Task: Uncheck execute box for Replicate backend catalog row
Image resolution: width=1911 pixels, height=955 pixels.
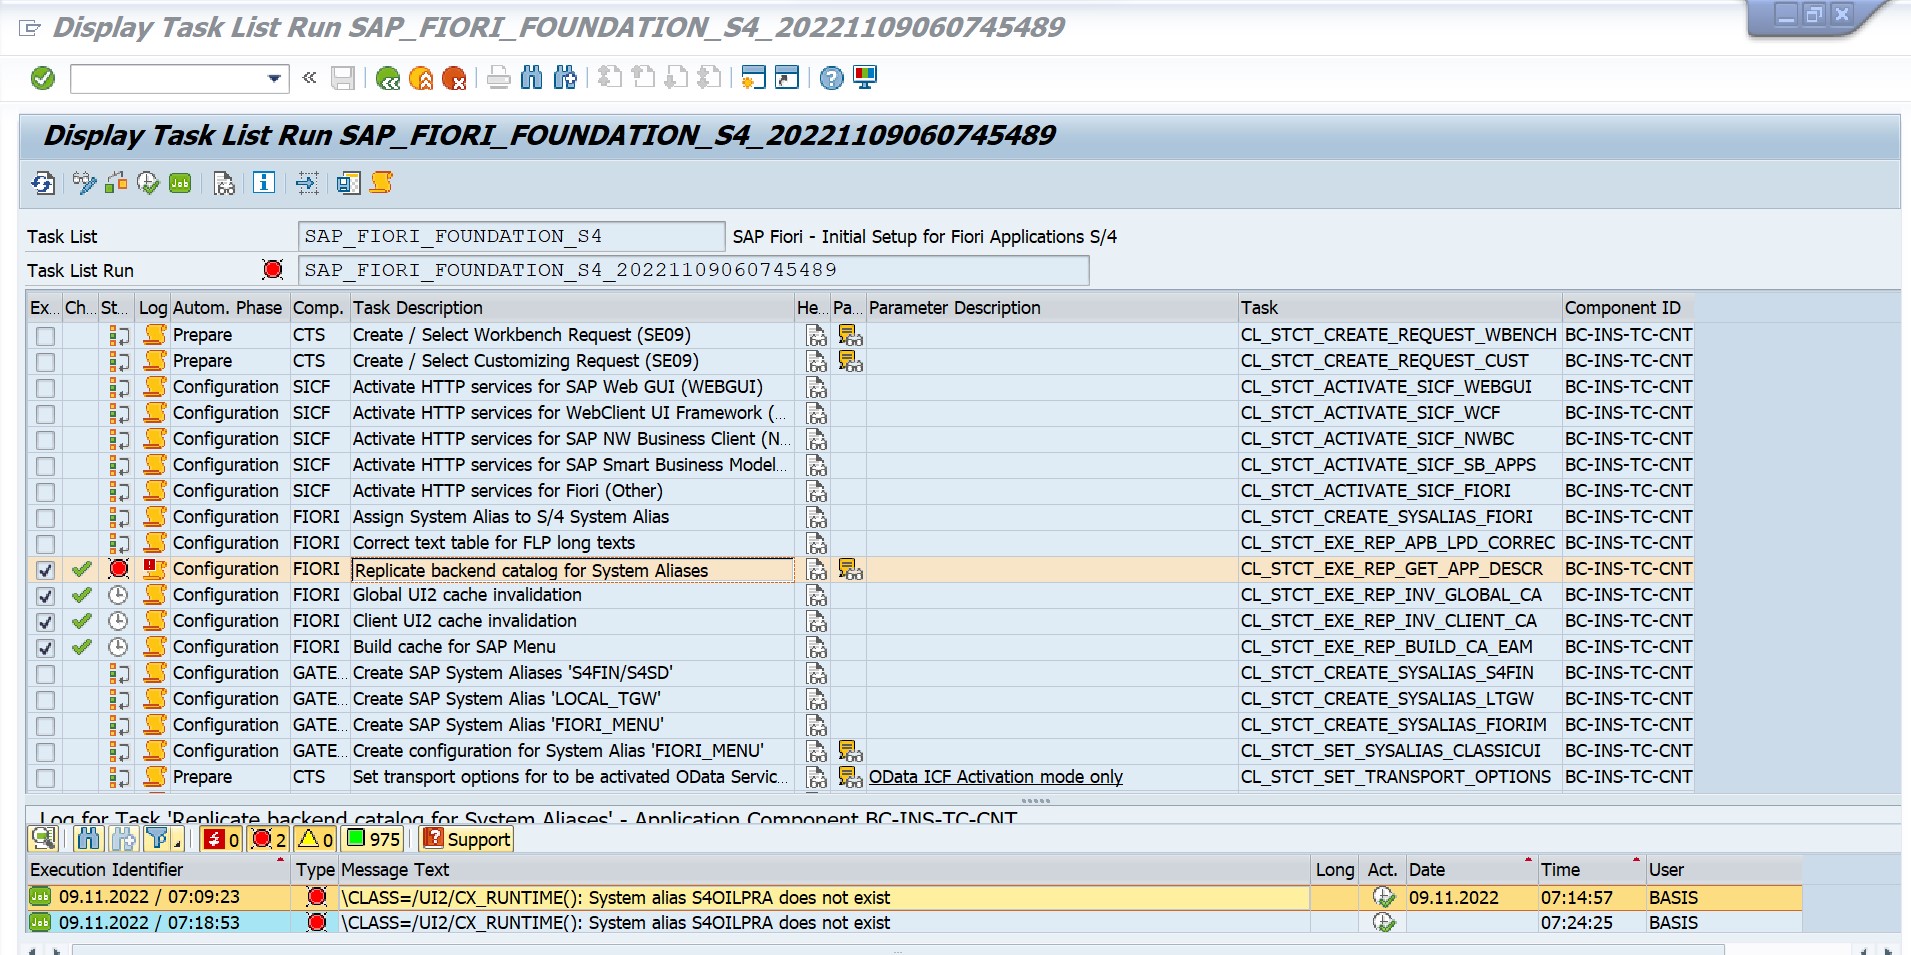Action: click(x=45, y=570)
